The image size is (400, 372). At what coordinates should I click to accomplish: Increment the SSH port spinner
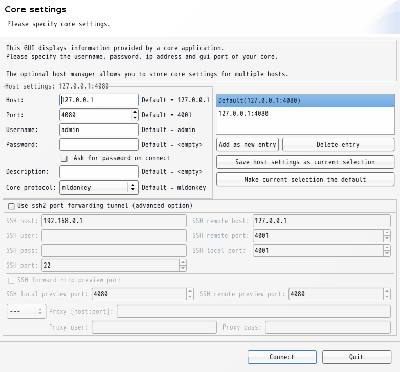[183, 262]
